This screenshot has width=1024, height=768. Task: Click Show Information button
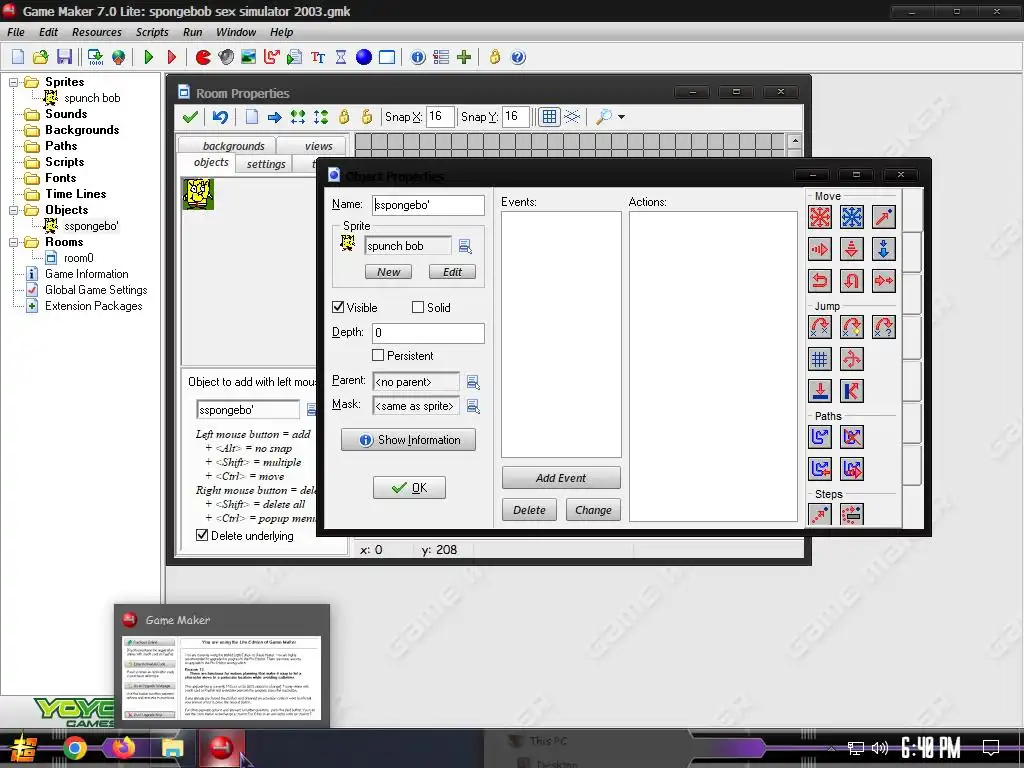(x=408, y=440)
